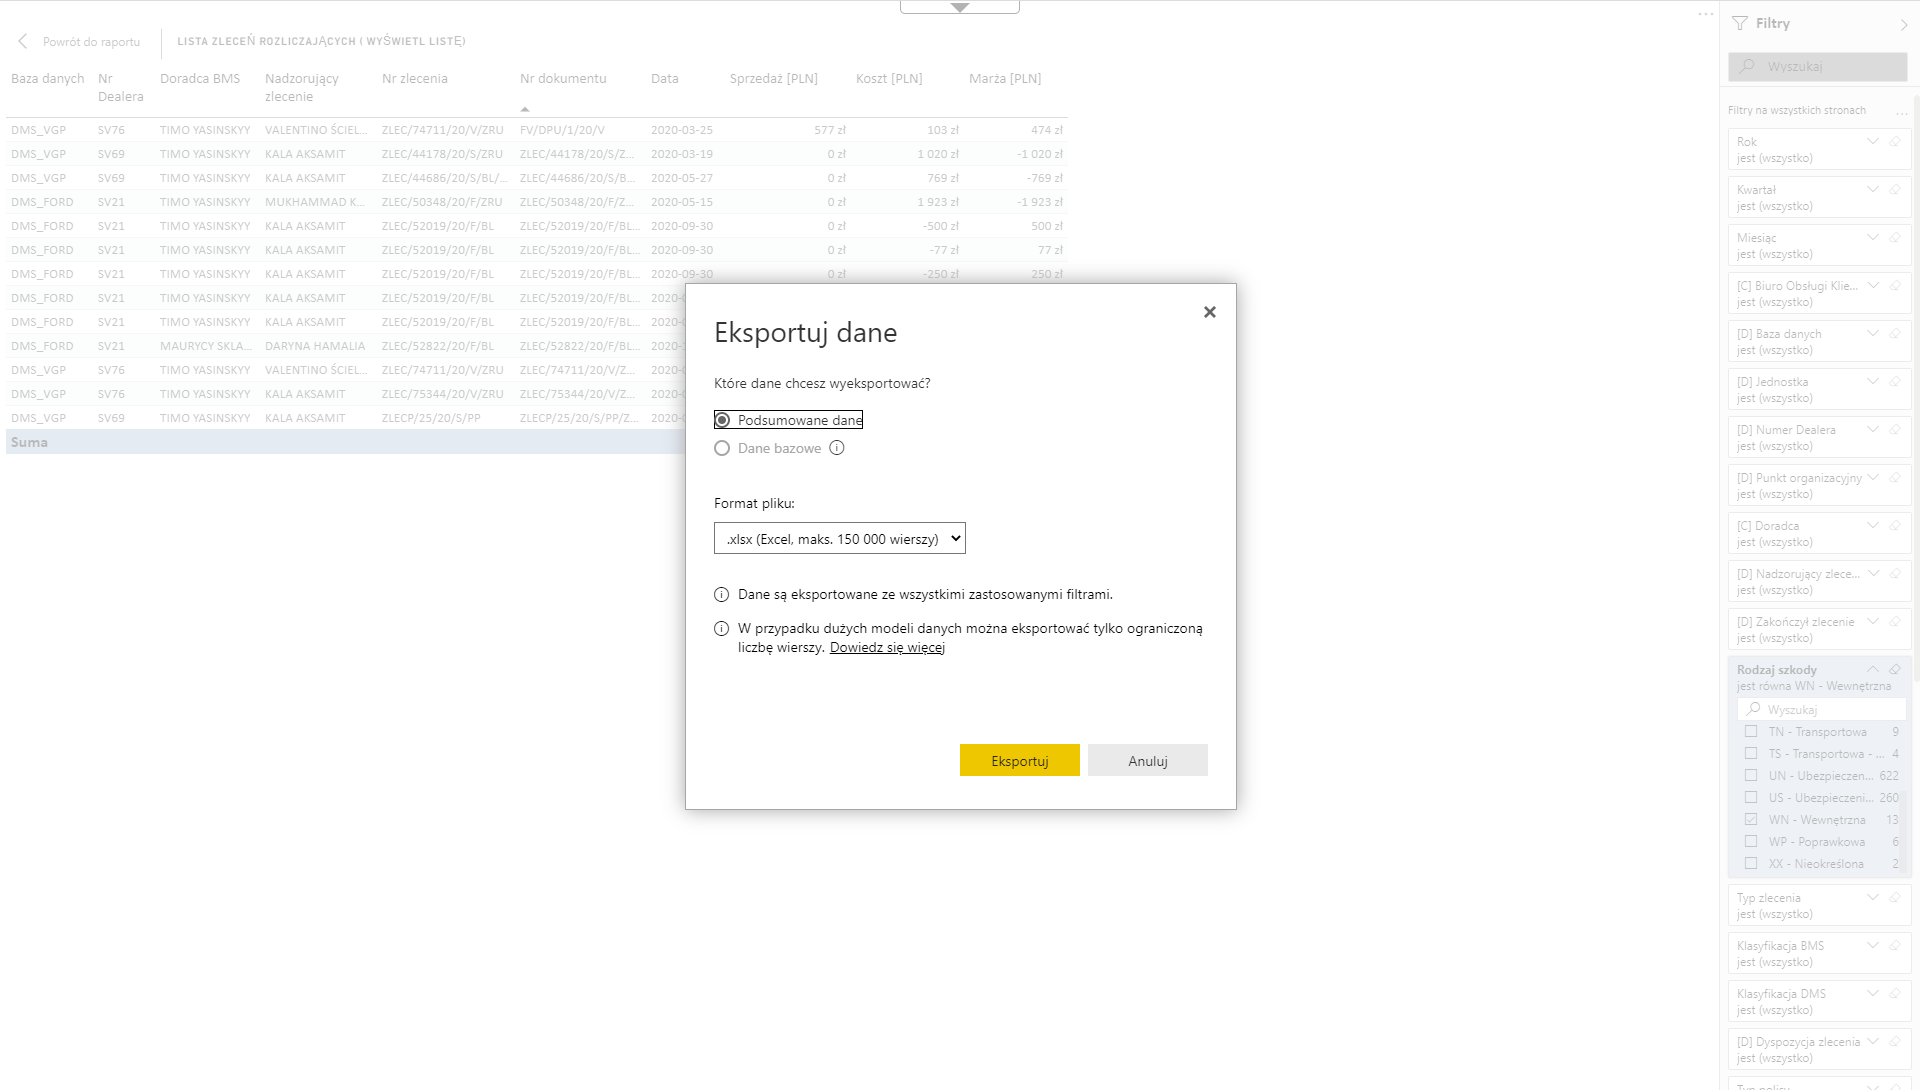This screenshot has height=1090, width=1920.
Task: Click the back arrow for Powrót do raportu
Action: (x=23, y=41)
